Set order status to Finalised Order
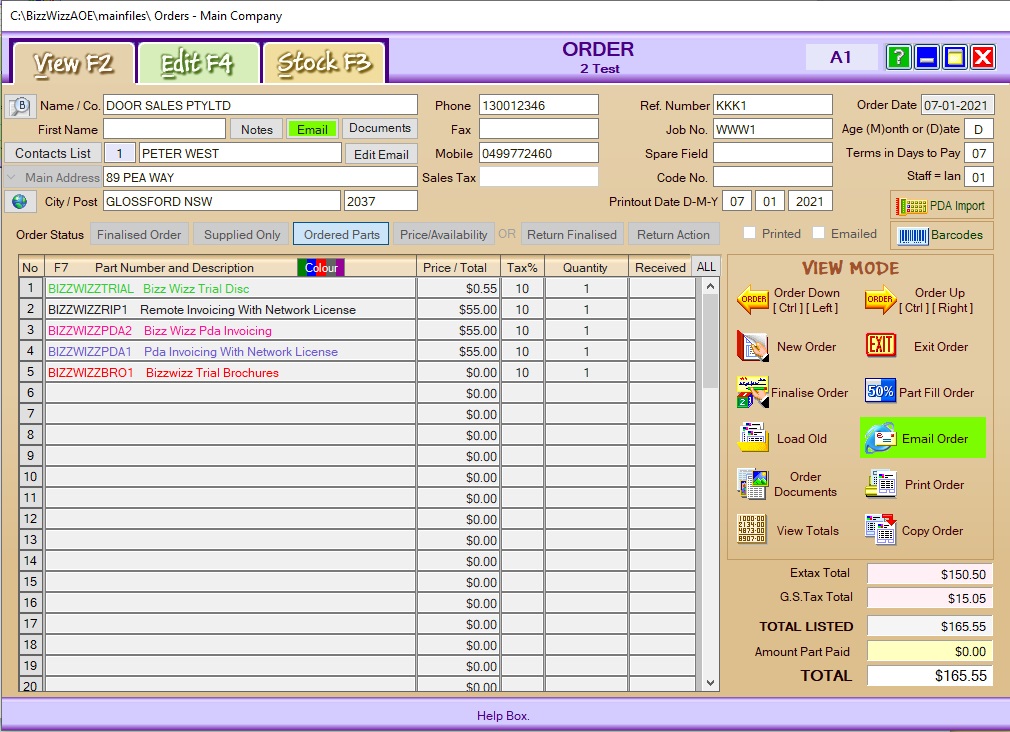 [x=139, y=235]
